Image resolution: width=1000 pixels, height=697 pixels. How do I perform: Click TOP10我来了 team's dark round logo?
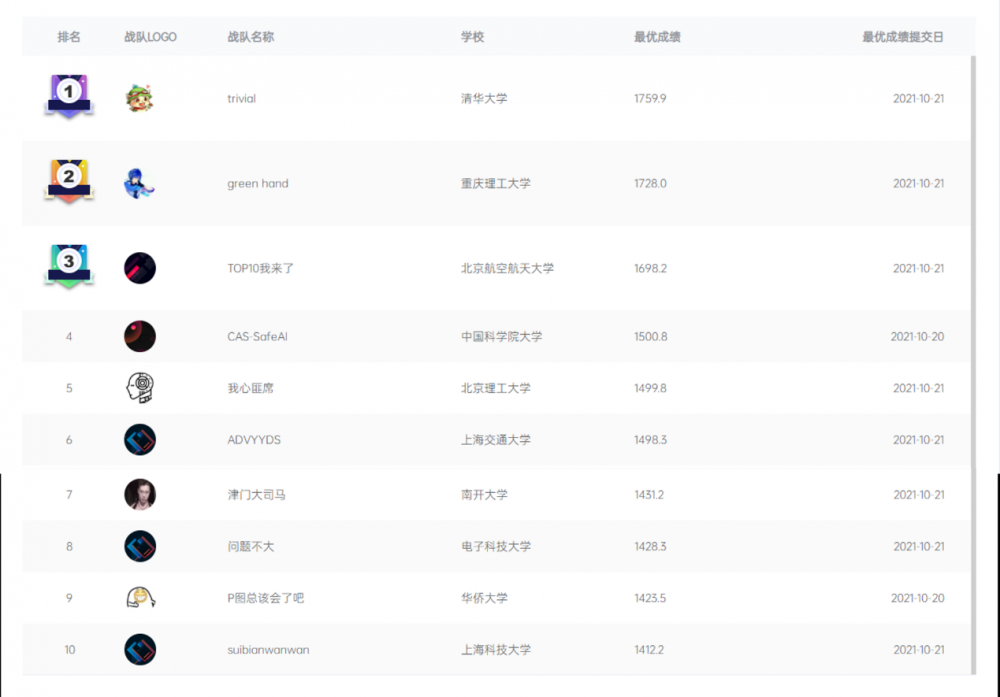coord(140,268)
